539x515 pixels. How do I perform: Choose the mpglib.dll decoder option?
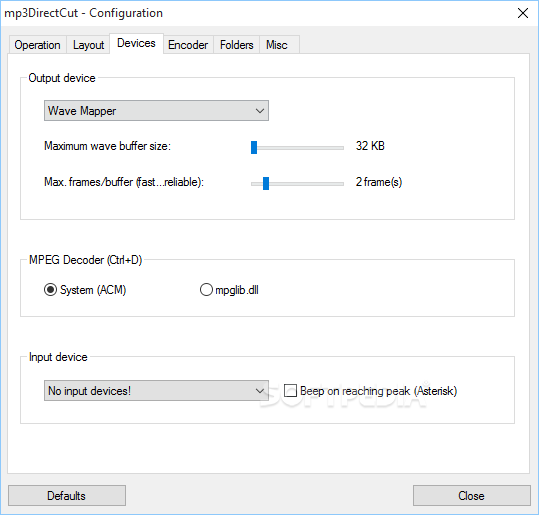(x=229, y=290)
